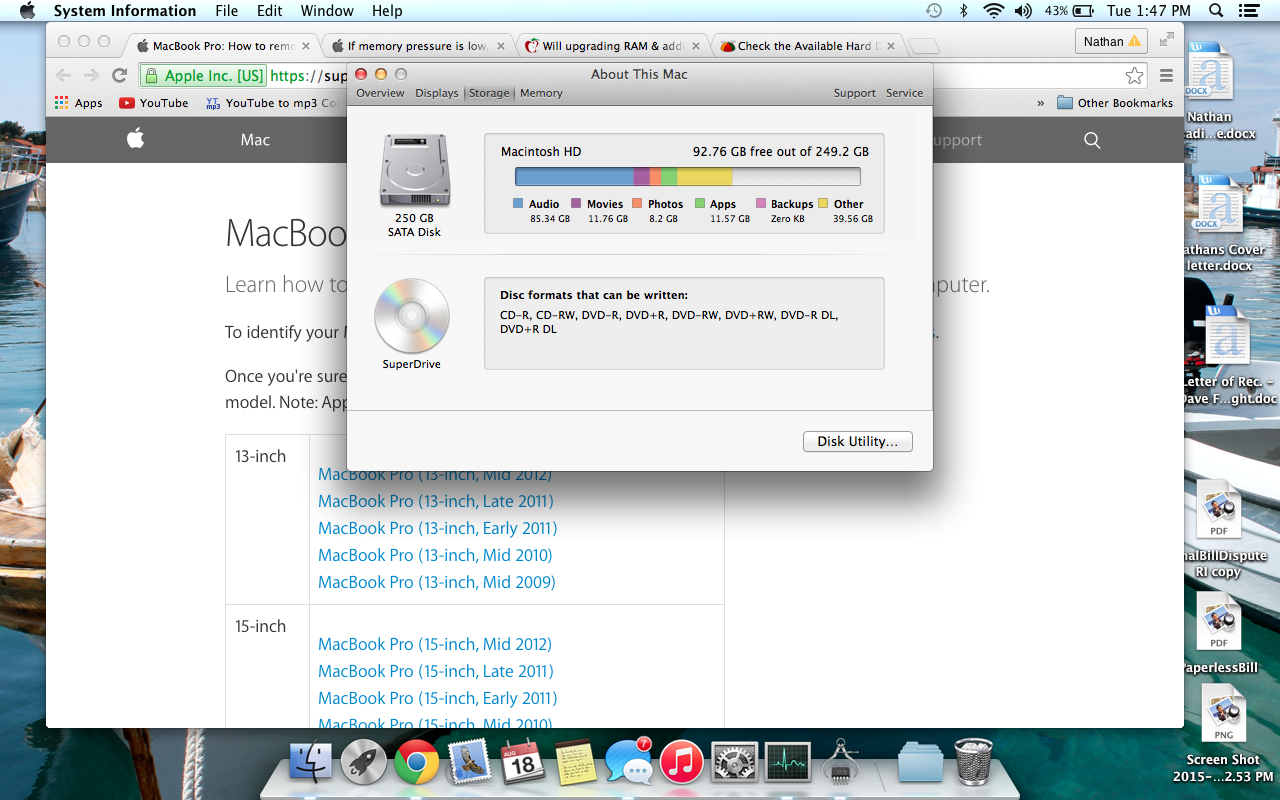This screenshot has height=800, width=1280.
Task: Switch to 'If memory pressure is low' tab
Action: [420, 46]
